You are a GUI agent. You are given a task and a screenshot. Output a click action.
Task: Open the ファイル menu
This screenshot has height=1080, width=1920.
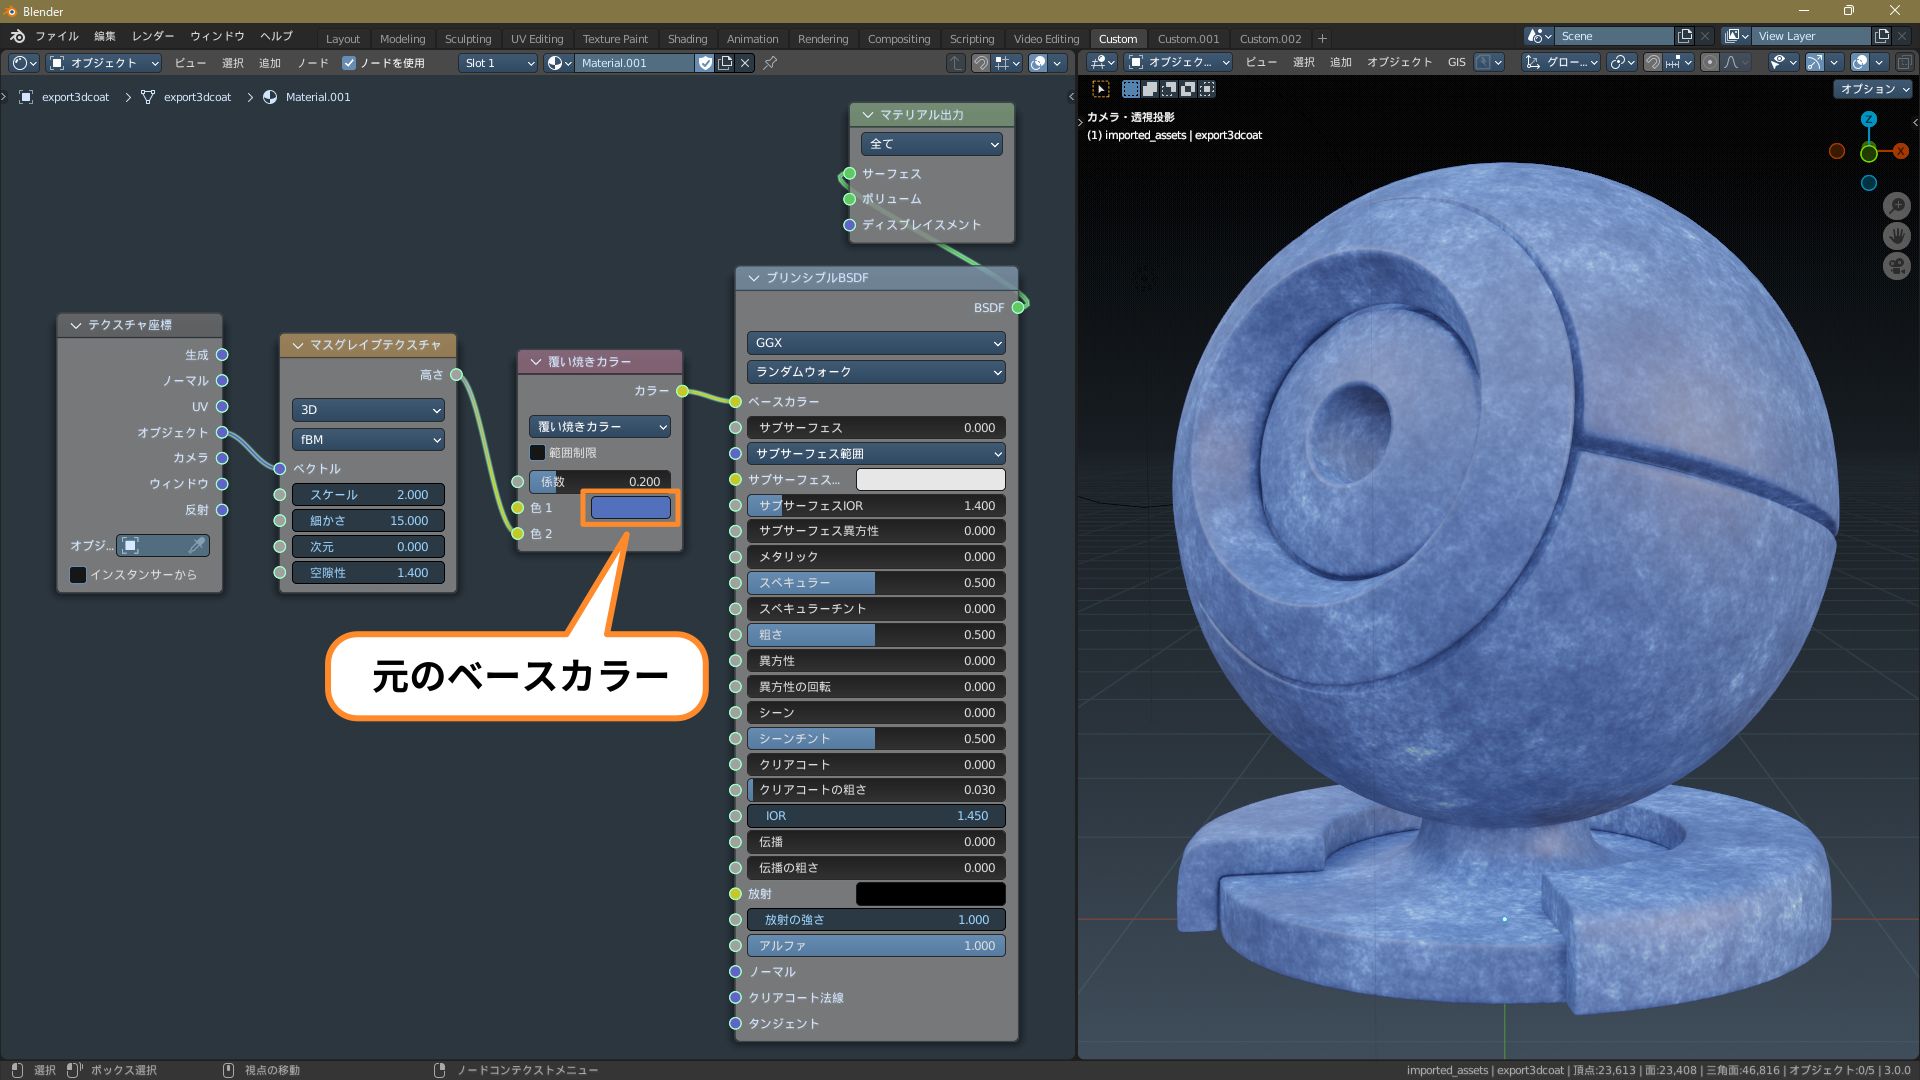pos(57,36)
